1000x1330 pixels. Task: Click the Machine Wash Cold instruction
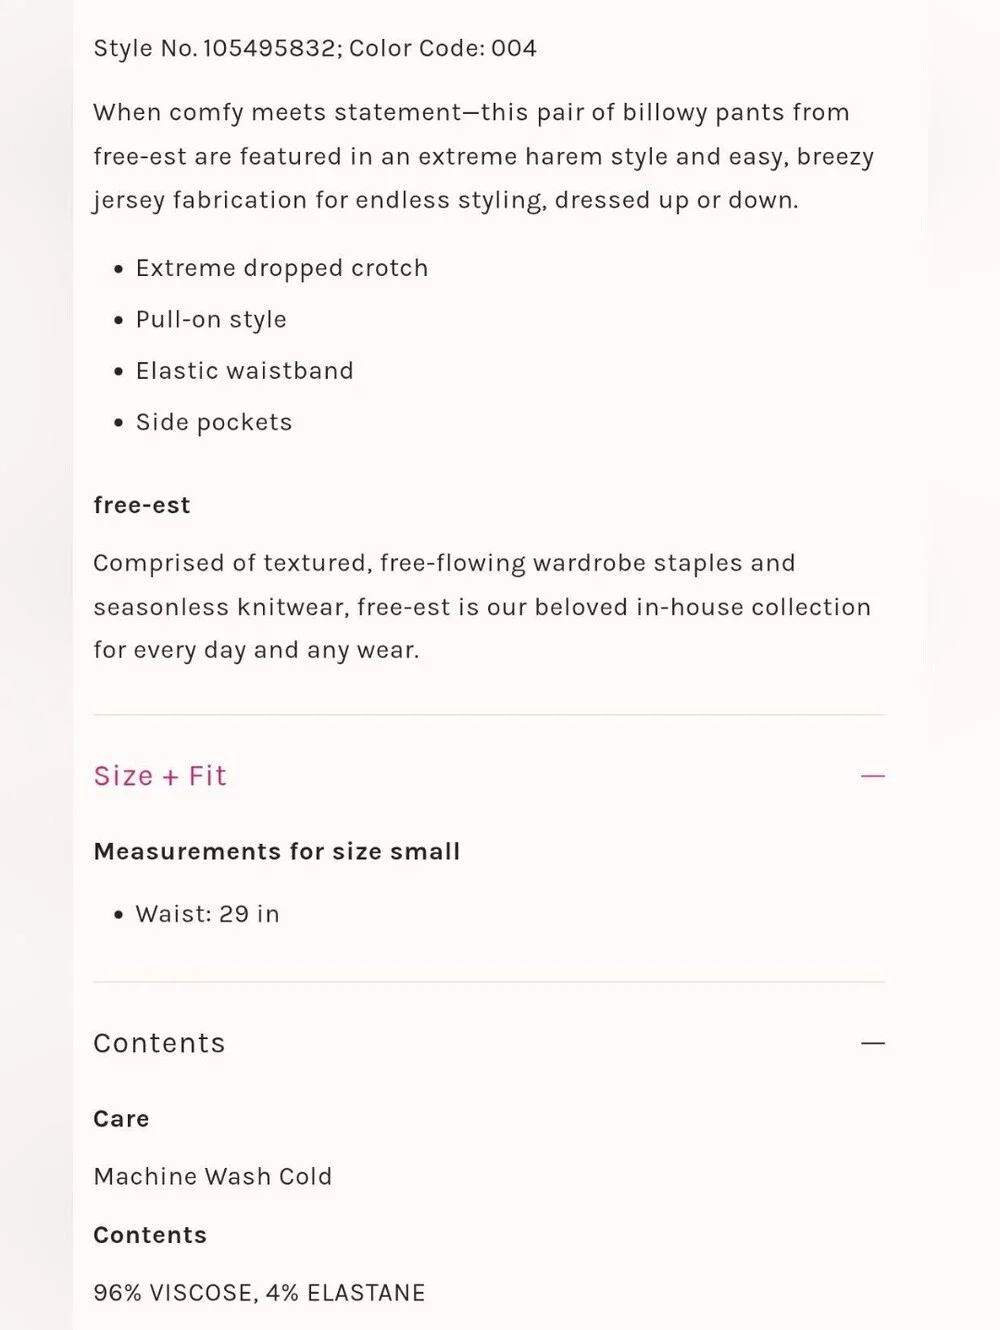click(x=213, y=1177)
